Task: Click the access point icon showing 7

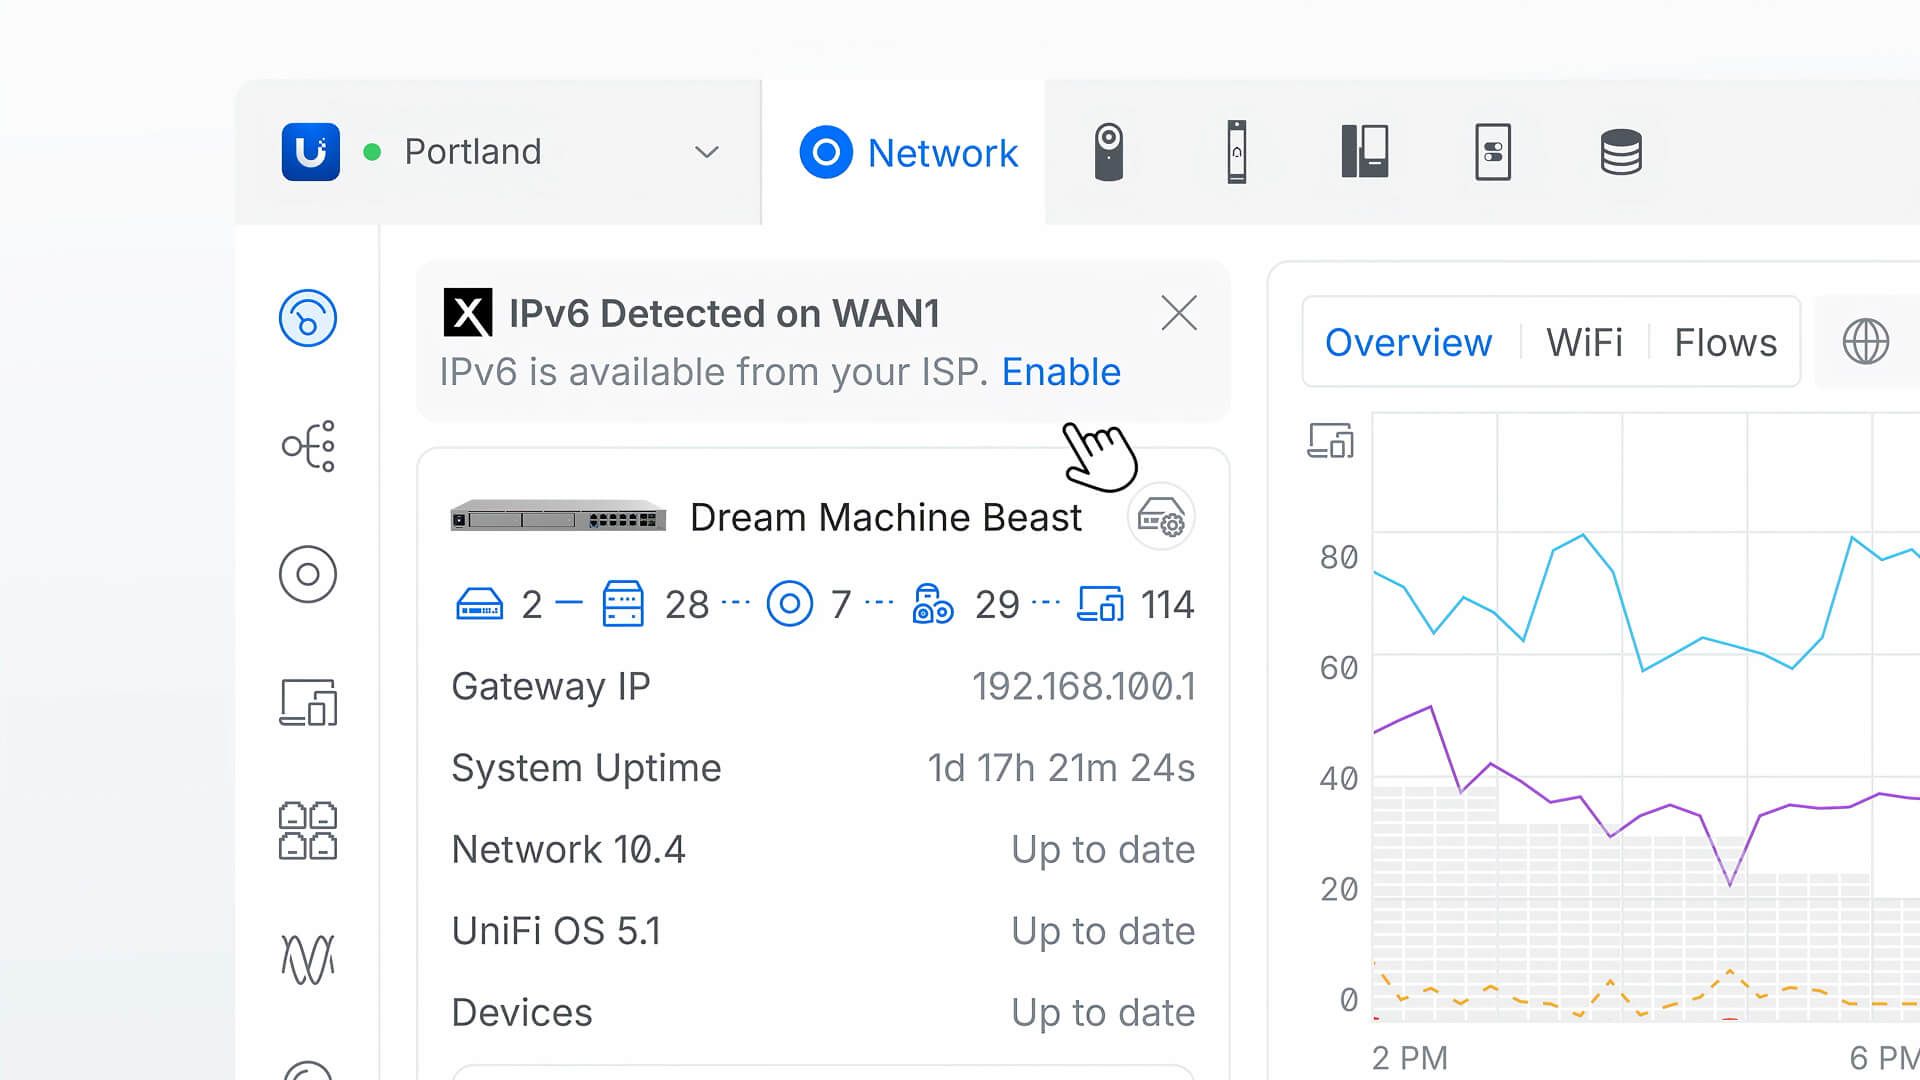Action: tap(789, 604)
